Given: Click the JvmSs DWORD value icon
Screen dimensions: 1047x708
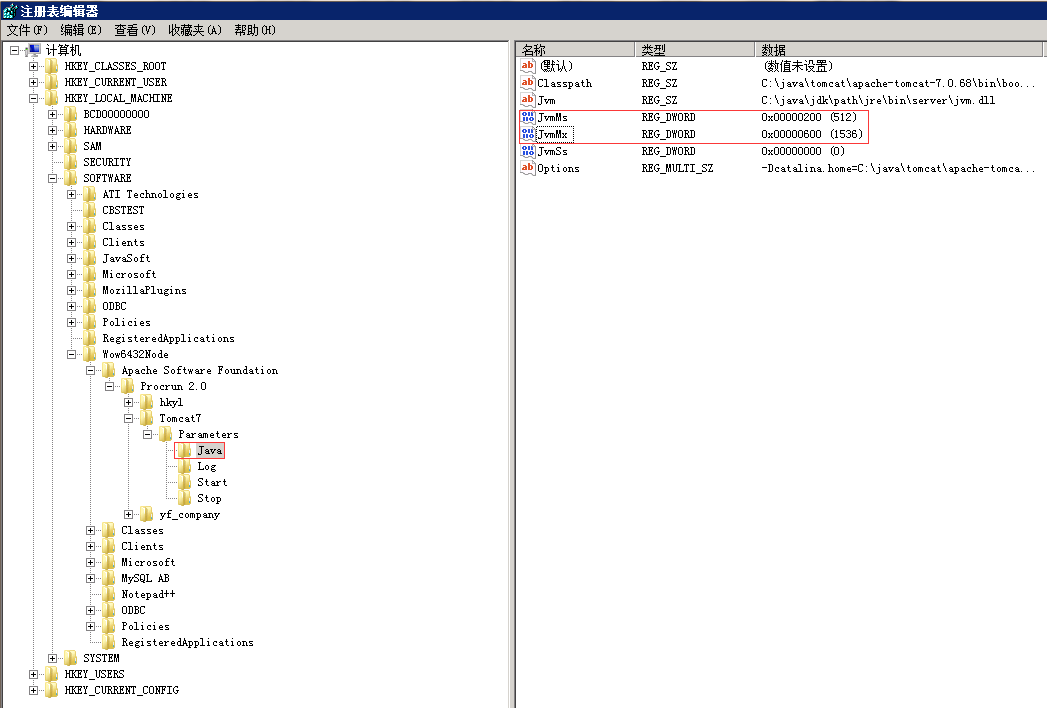Looking at the screenshot, I should [528, 151].
